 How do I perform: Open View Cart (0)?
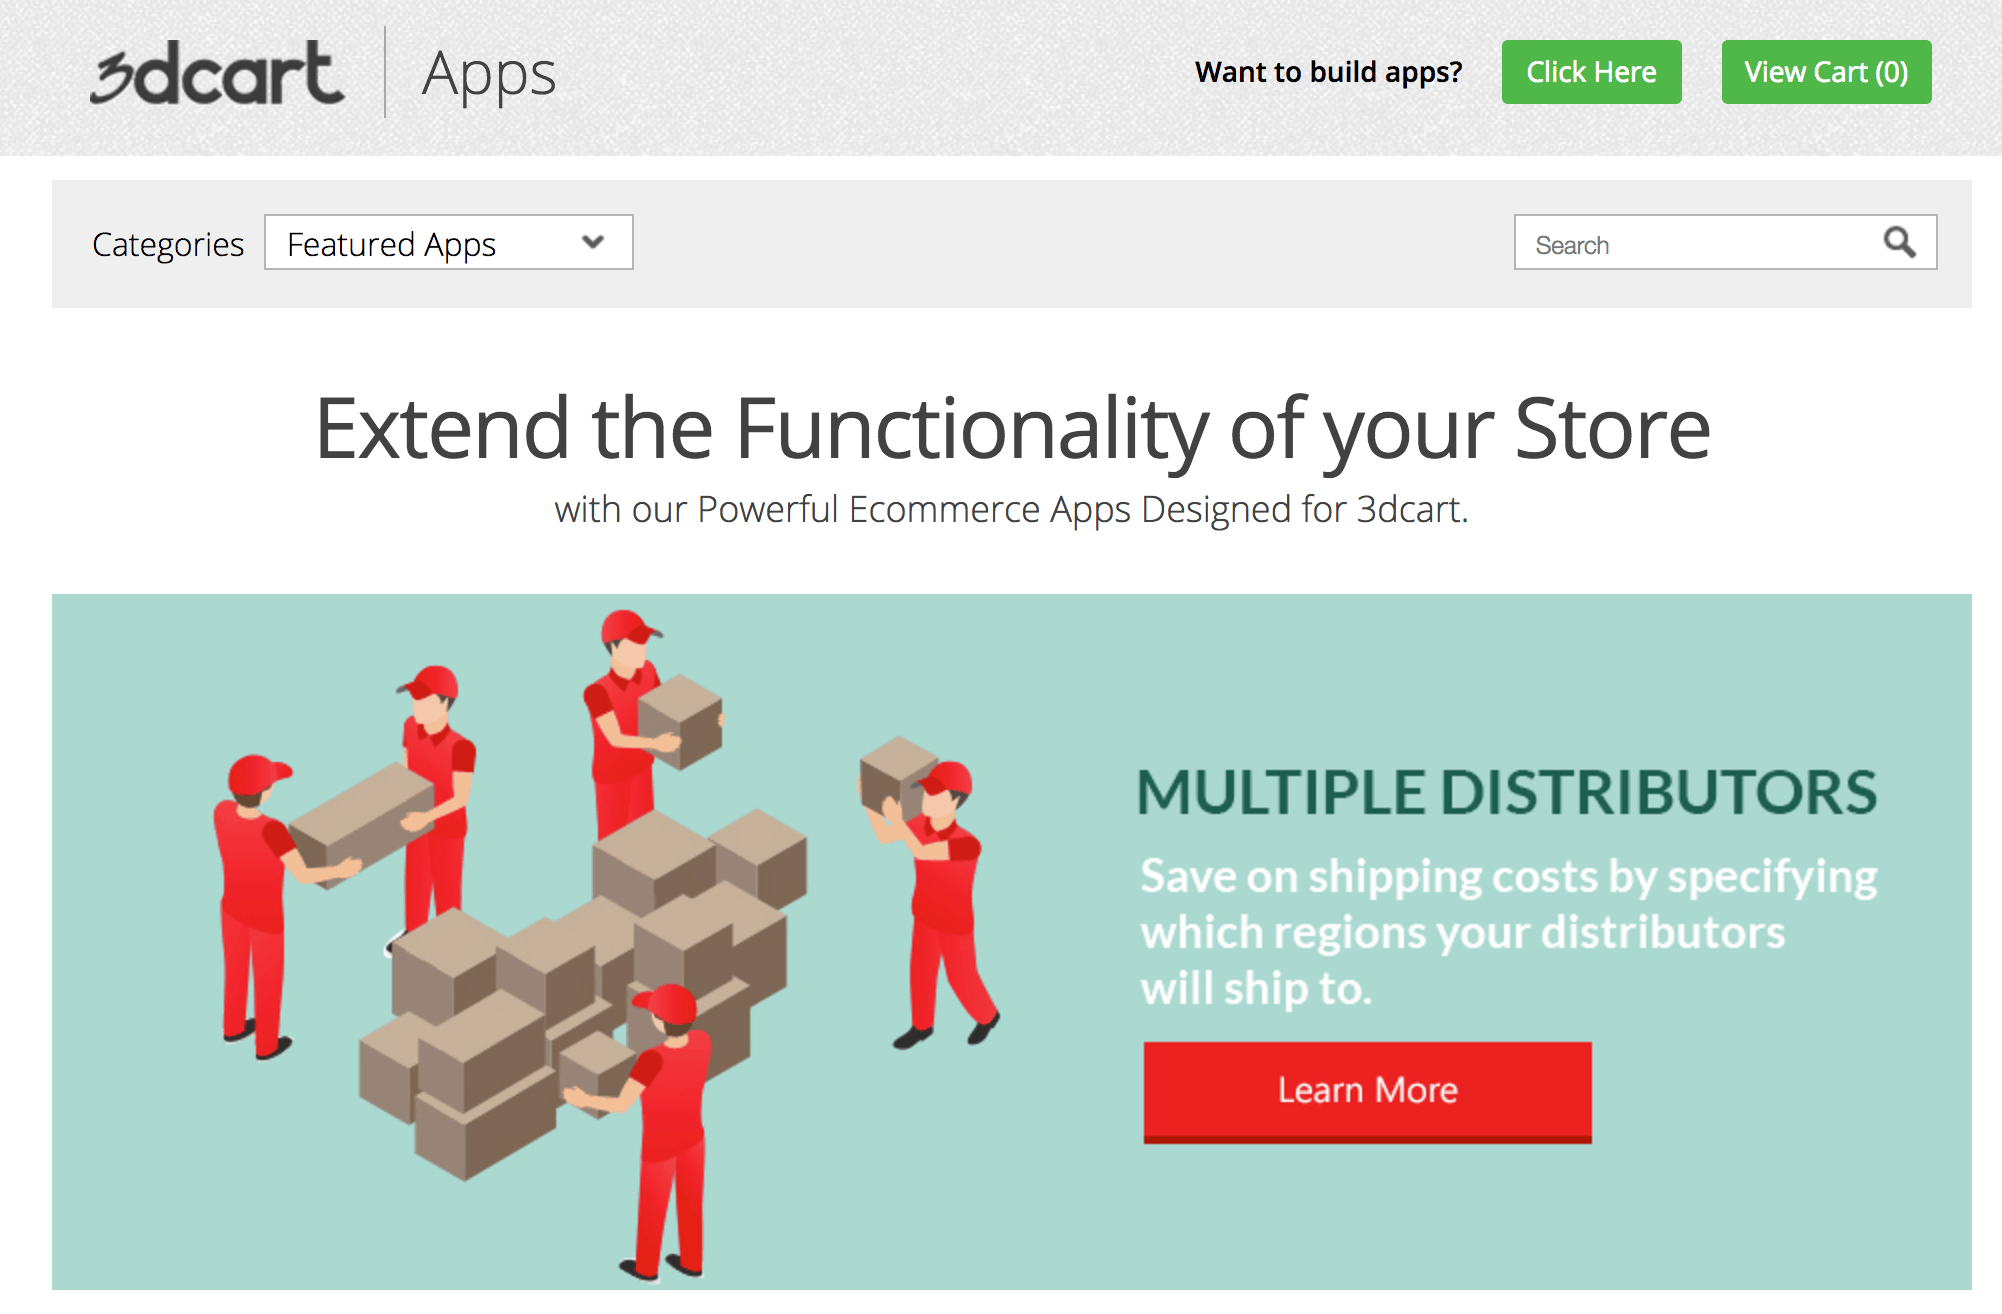click(1826, 72)
